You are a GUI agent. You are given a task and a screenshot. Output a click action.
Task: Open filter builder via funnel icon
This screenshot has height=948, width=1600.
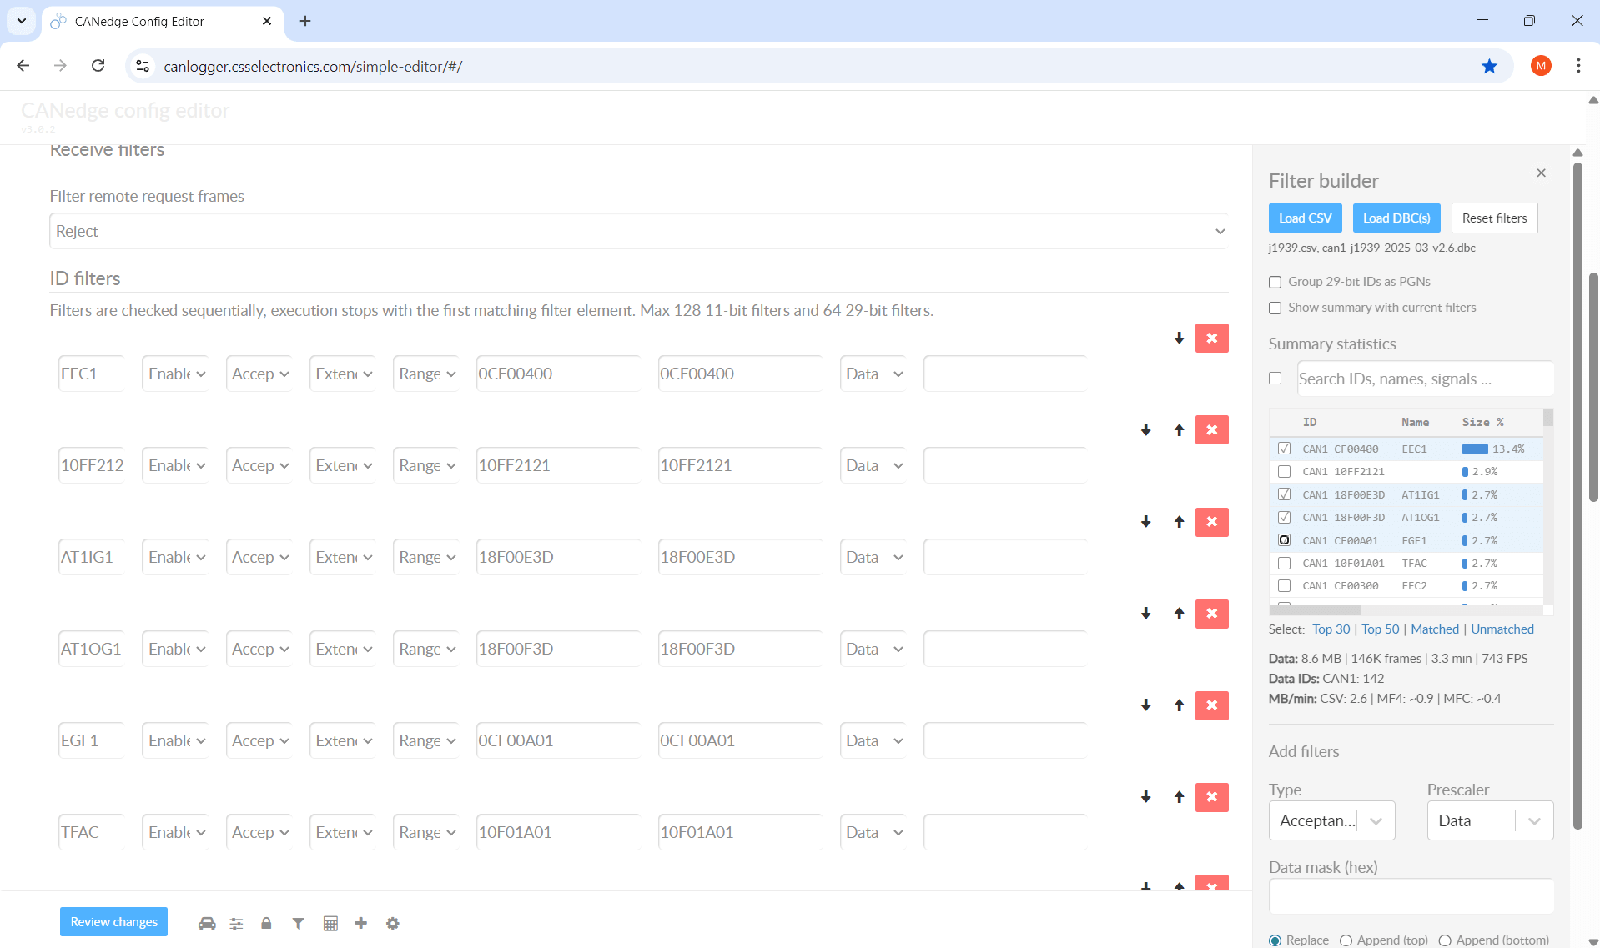298,923
